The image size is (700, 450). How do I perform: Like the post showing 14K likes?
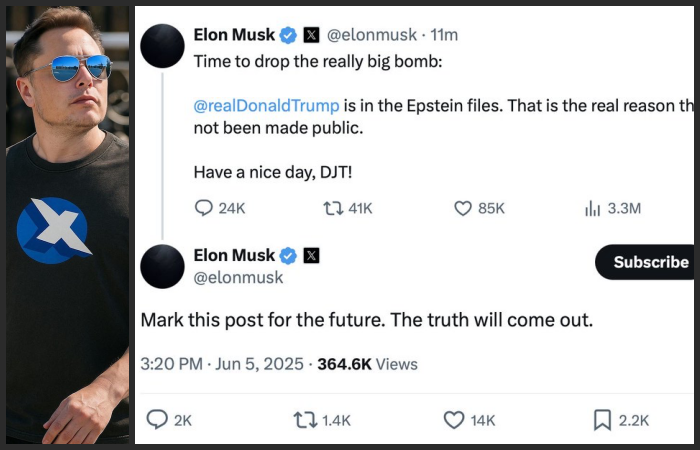tap(454, 420)
